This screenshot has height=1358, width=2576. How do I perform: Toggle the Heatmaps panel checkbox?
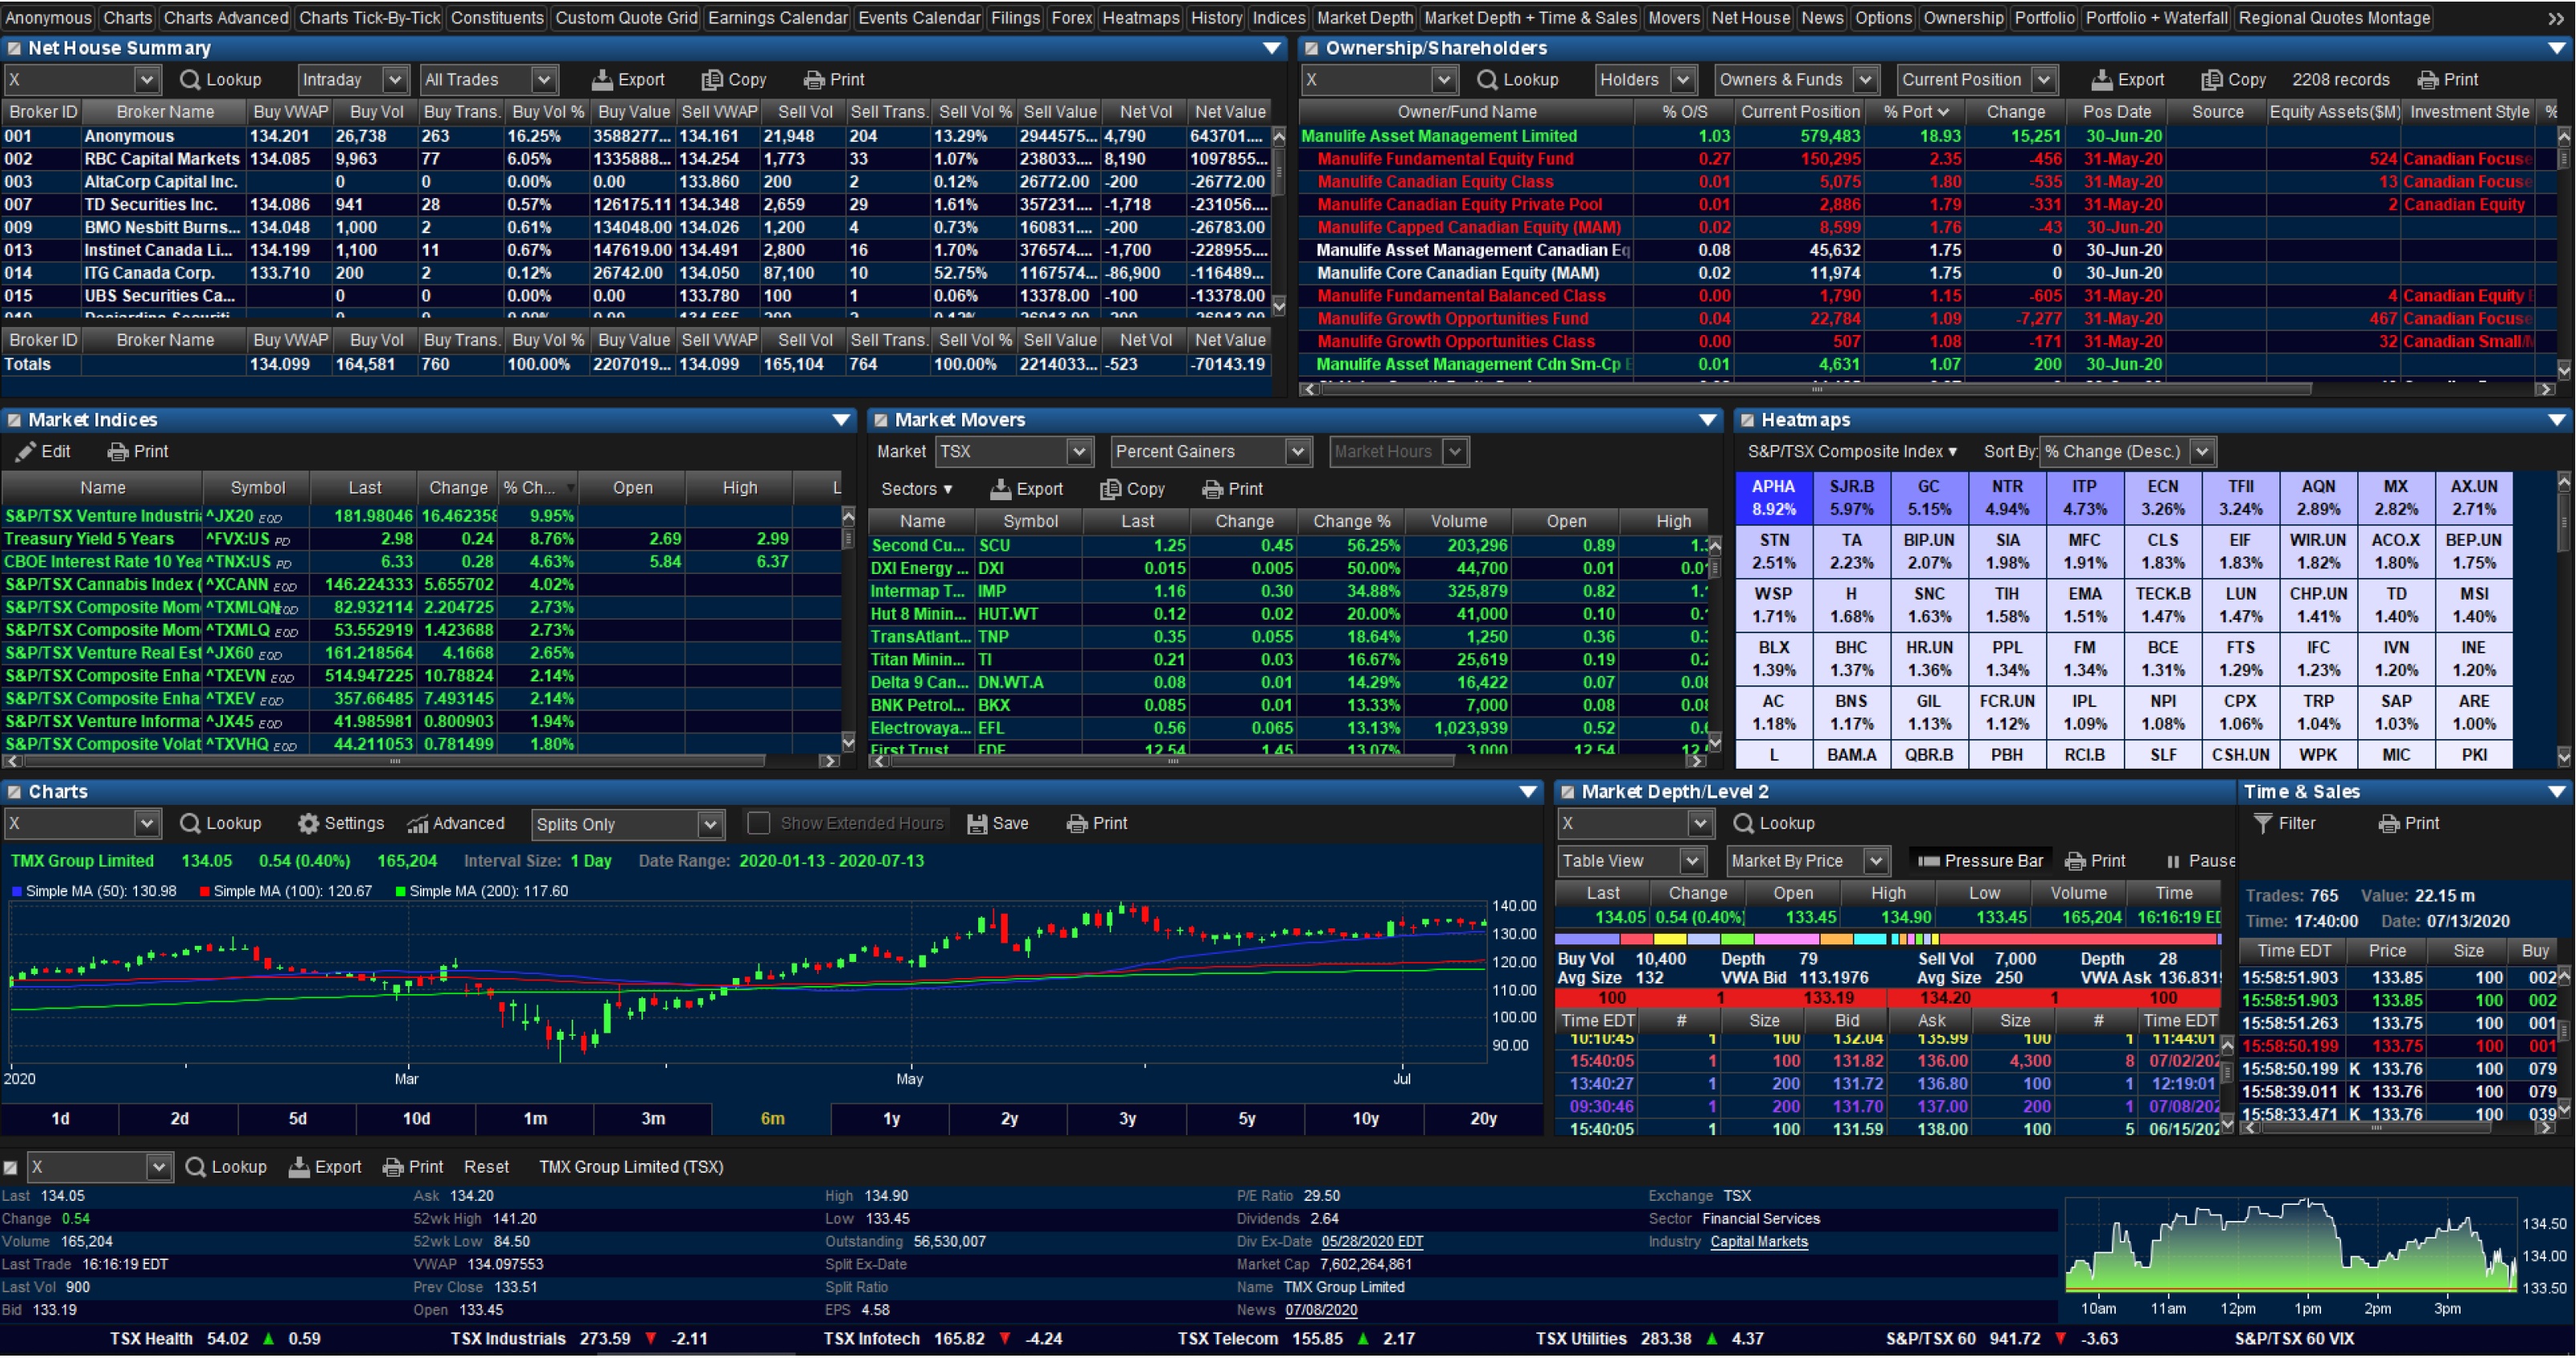coord(1747,420)
